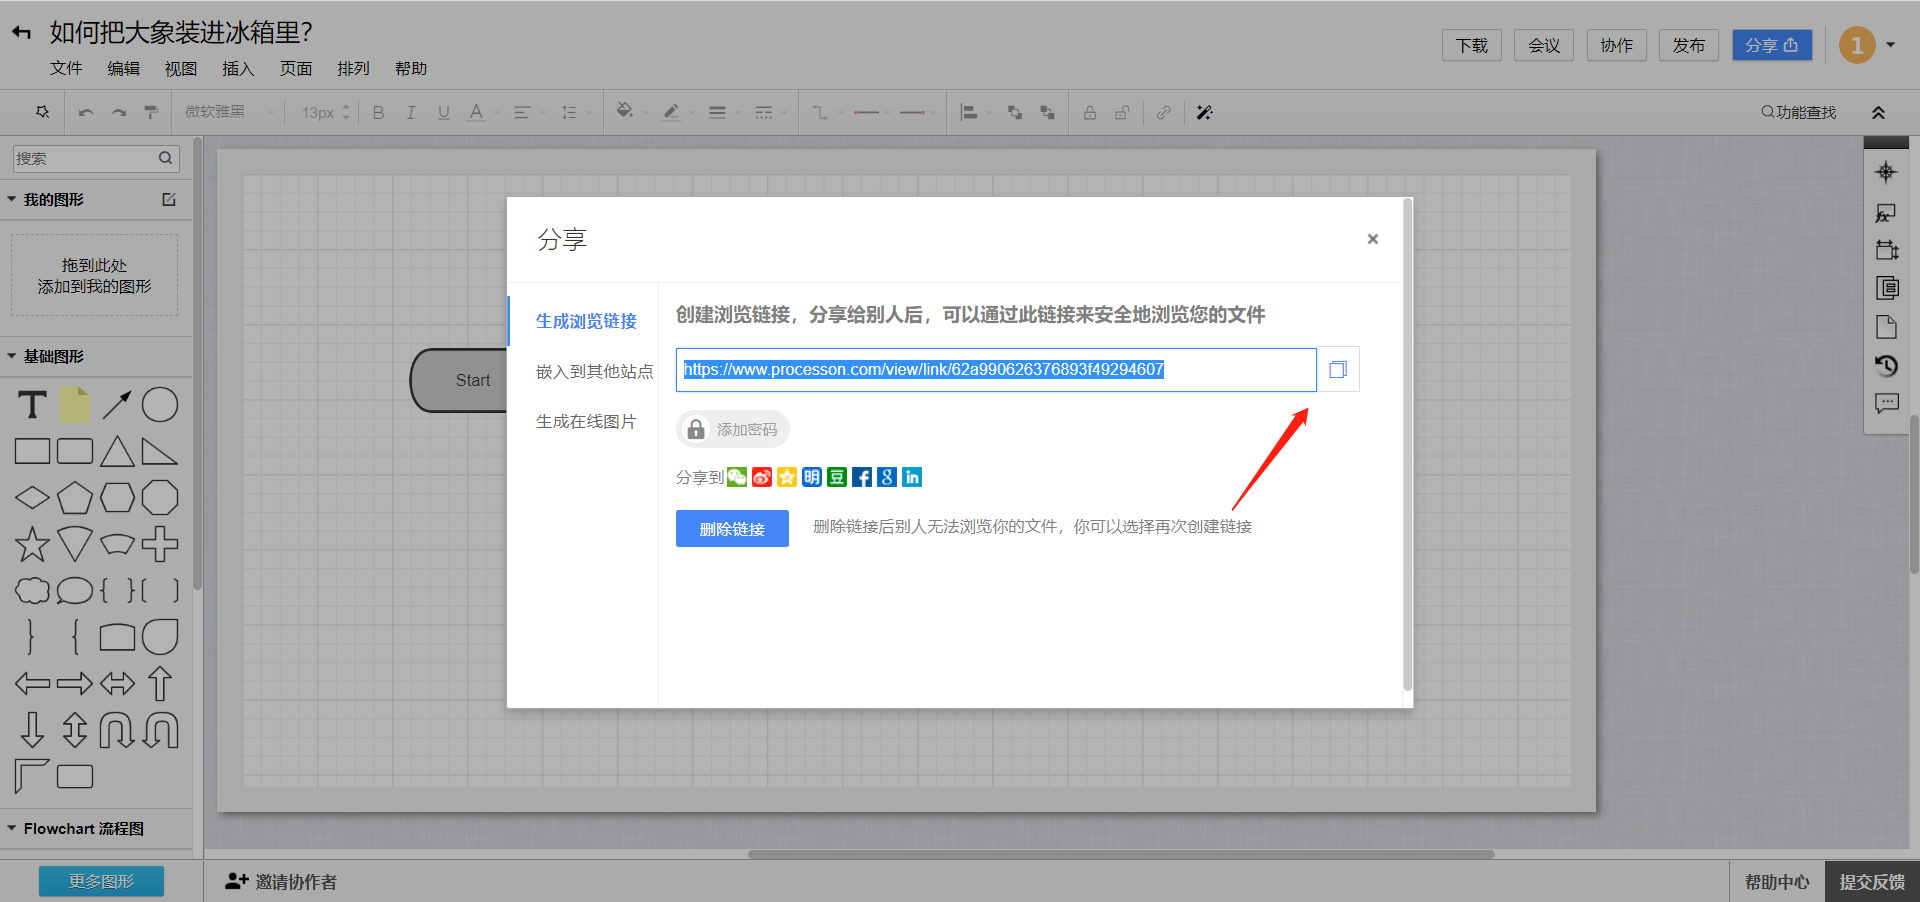
Task: Open the navigator compass icon
Action: [1886, 172]
